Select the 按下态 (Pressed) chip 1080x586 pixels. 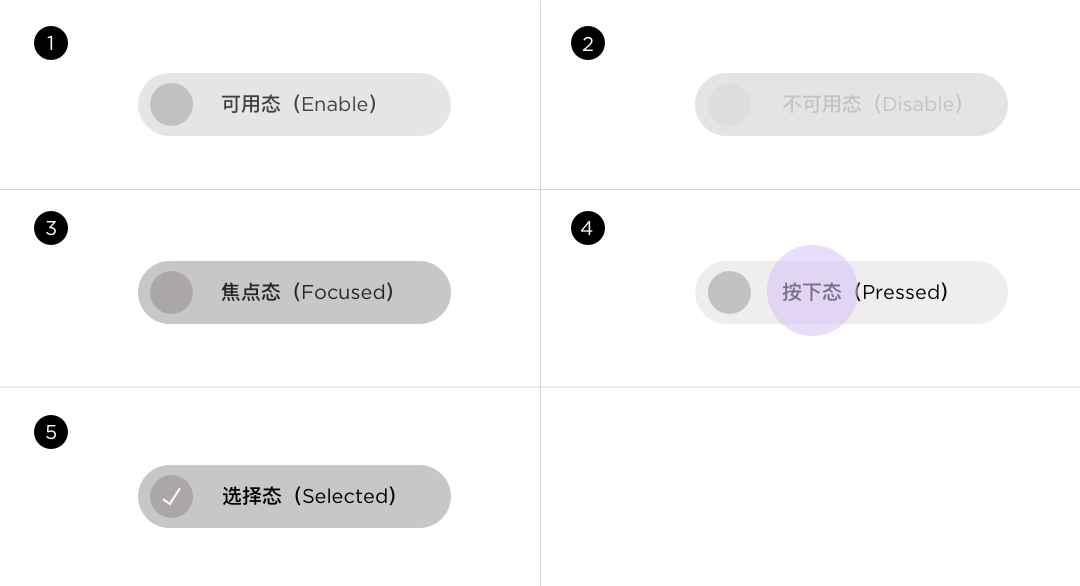point(851,293)
